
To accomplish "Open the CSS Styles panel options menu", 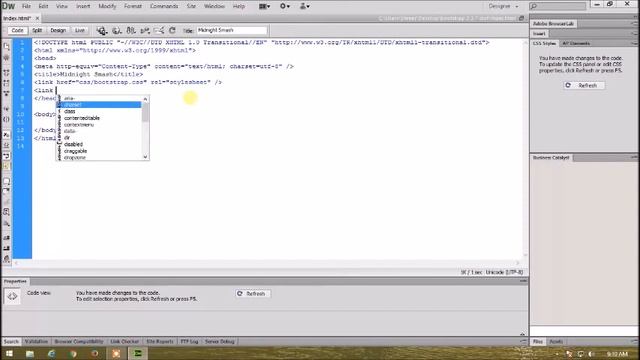I will [x=634, y=43].
